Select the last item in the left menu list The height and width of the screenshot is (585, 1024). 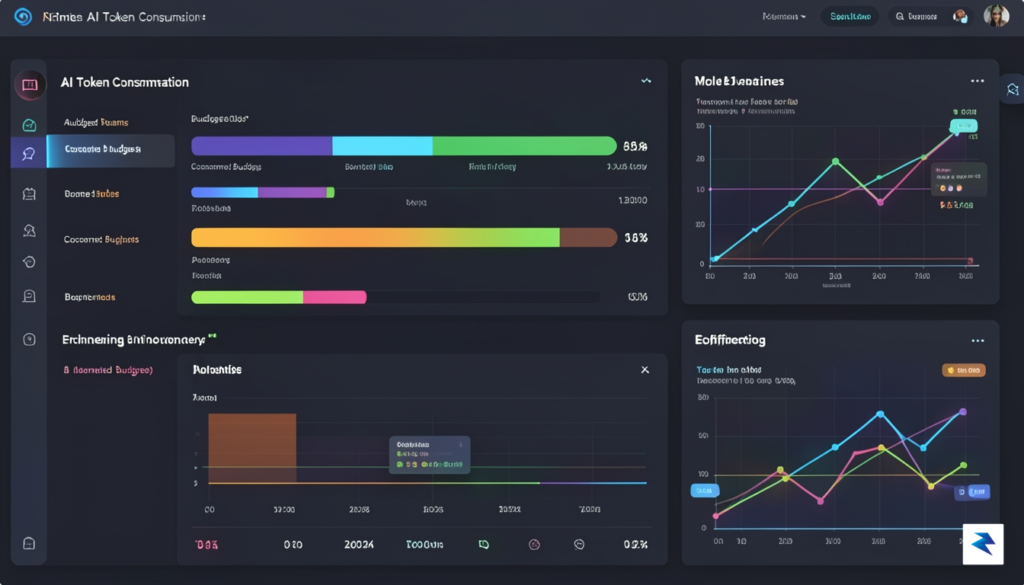coord(89,297)
